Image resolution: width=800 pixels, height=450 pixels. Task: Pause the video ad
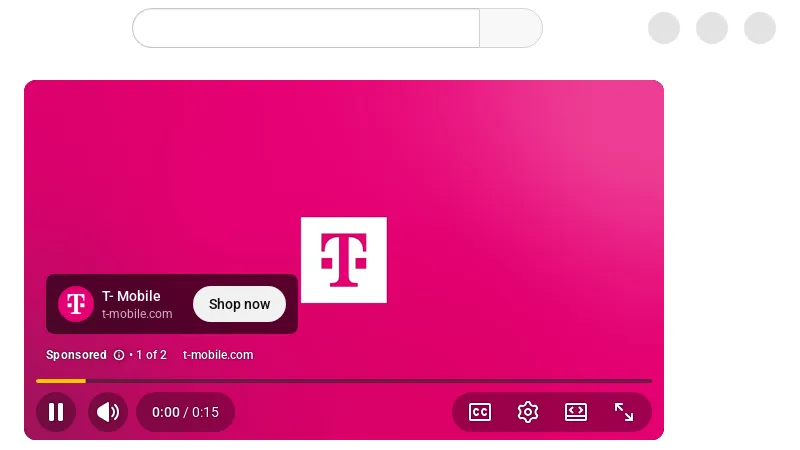(x=56, y=412)
